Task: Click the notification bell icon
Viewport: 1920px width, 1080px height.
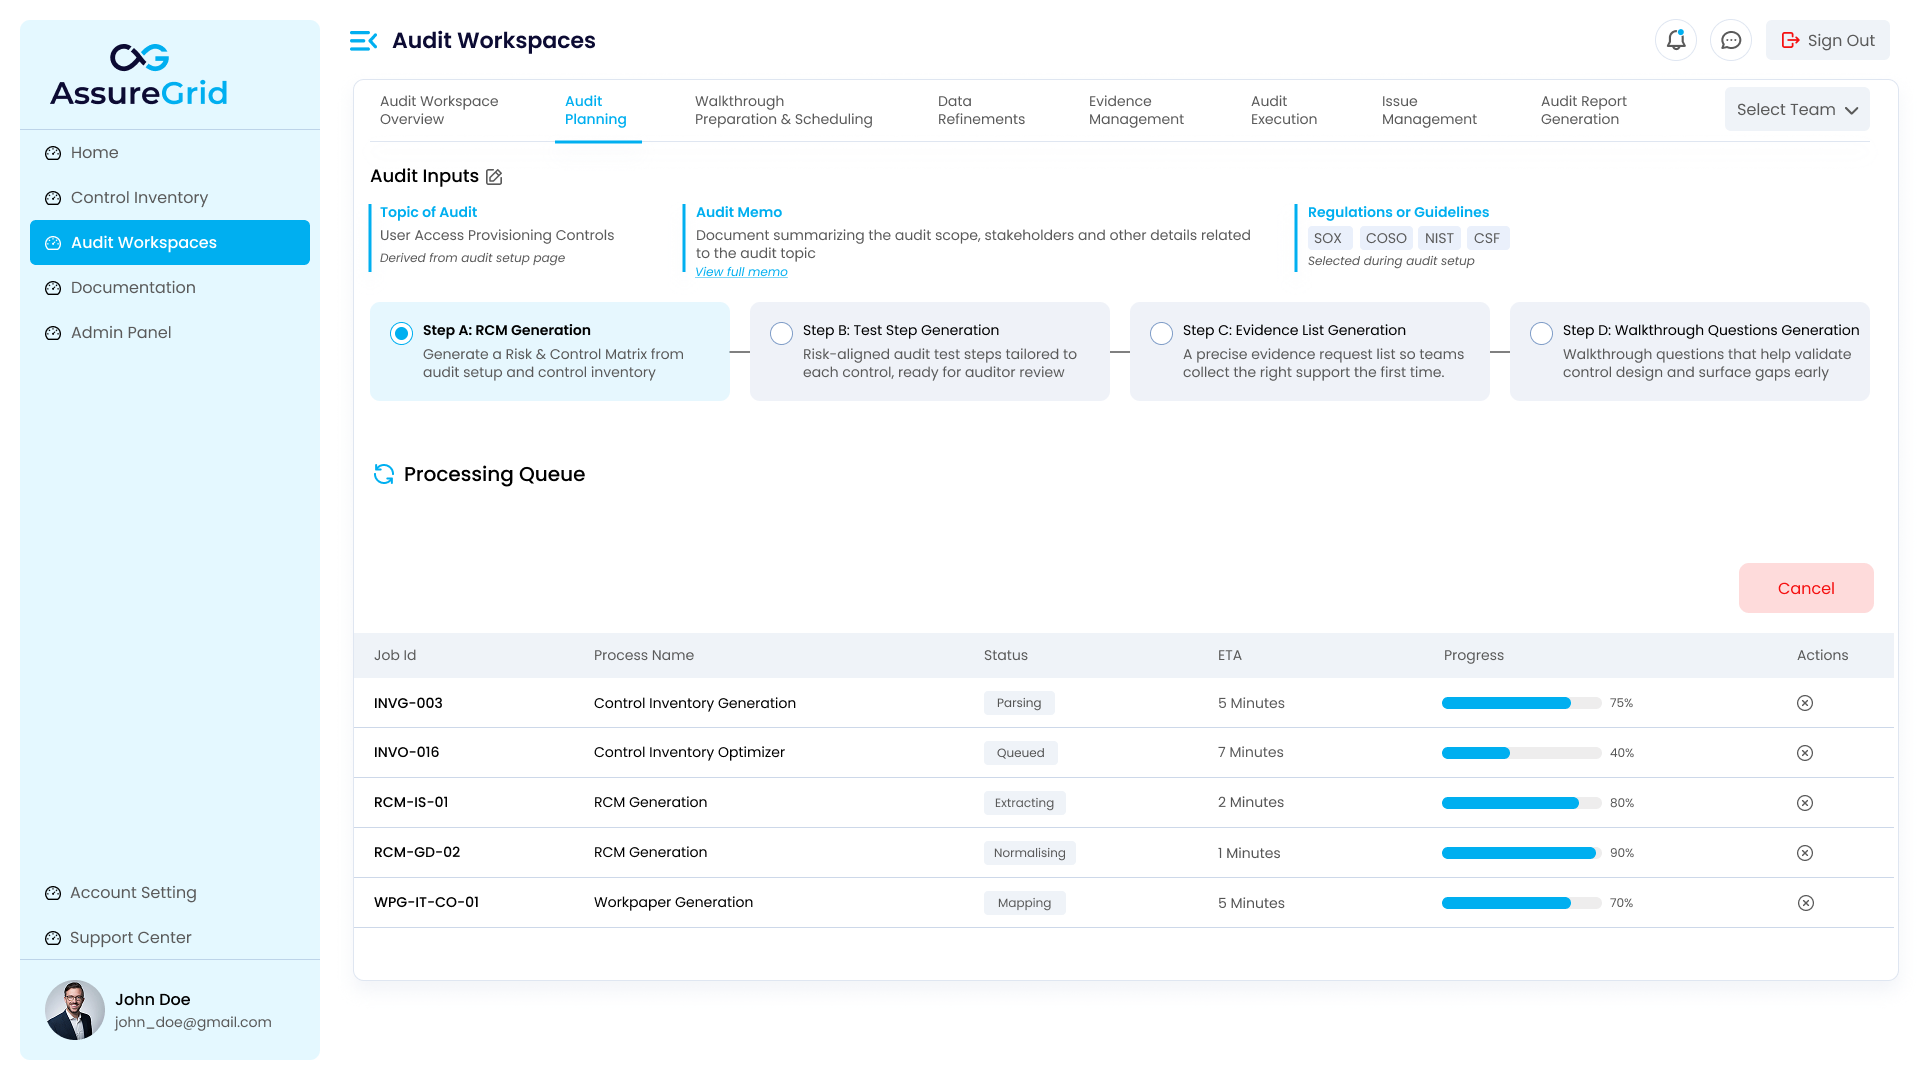Action: click(1676, 40)
